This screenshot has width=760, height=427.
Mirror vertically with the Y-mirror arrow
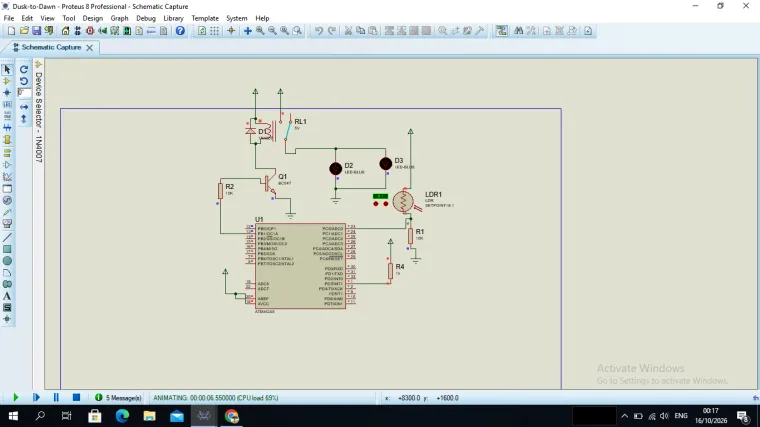pos(24,119)
